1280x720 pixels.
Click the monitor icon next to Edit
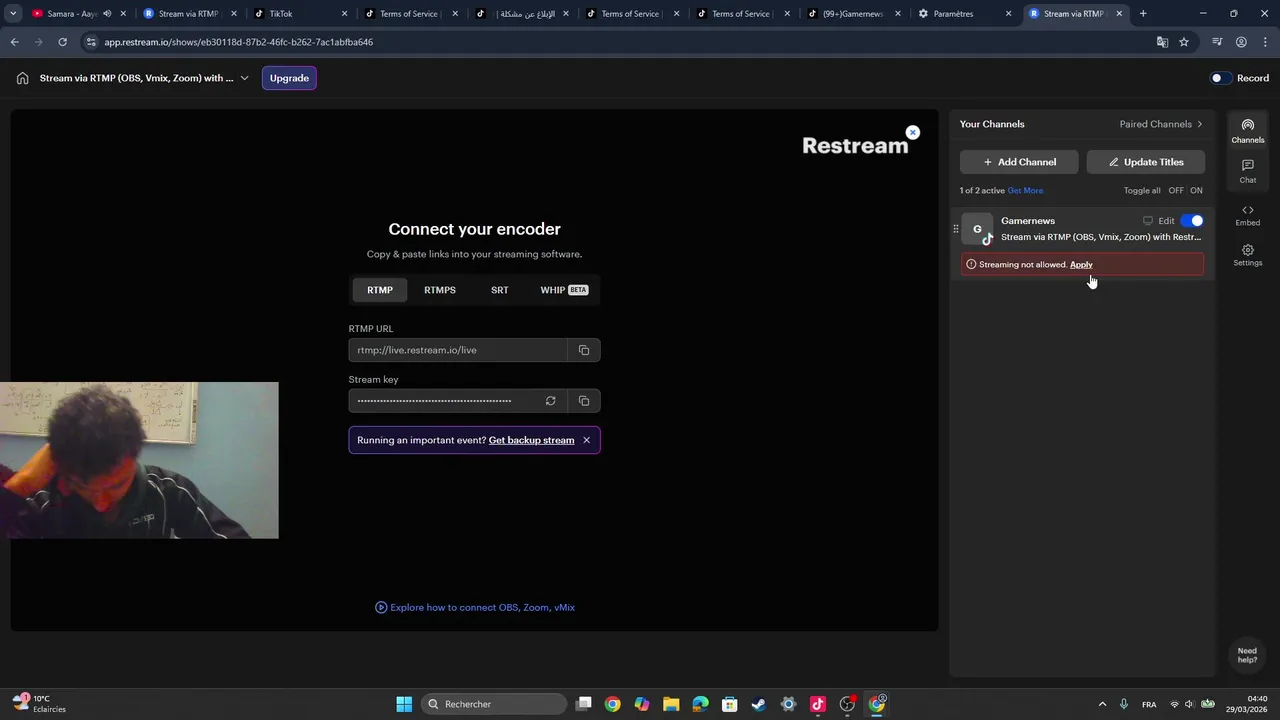[x=1147, y=221]
